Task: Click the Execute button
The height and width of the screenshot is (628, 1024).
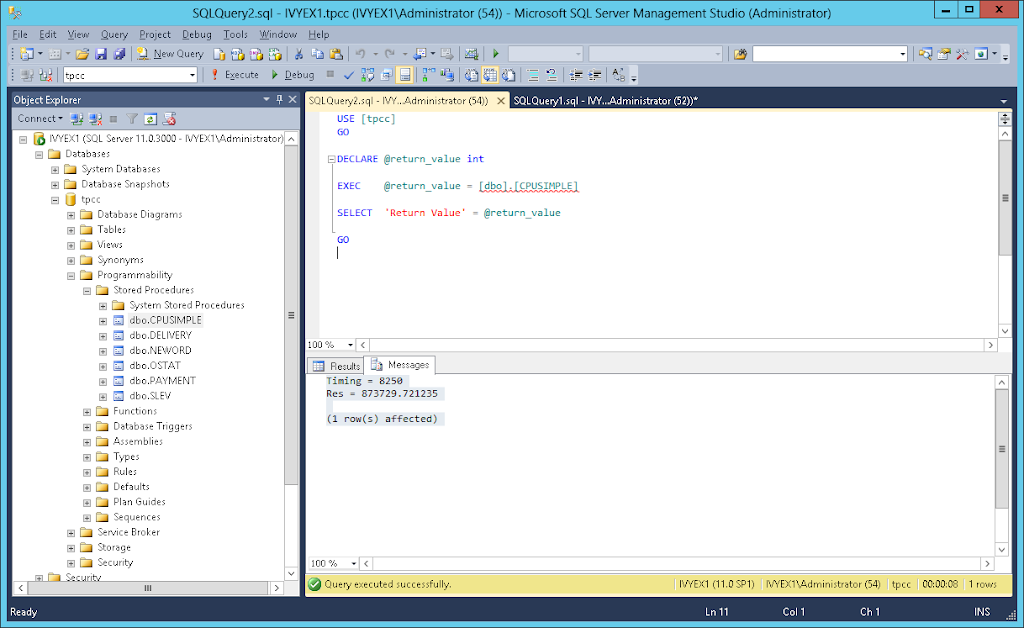Action: [234, 75]
